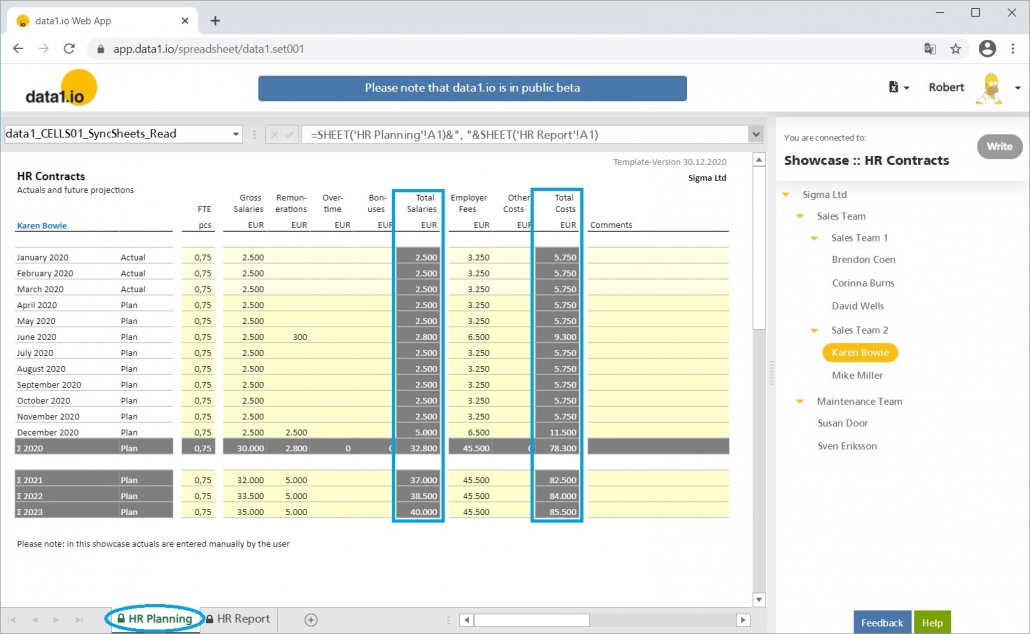Image resolution: width=1030 pixels, height=634 pixels.
Task: Click the Homer avatar profile picture
Action: [x=991, y=88]
